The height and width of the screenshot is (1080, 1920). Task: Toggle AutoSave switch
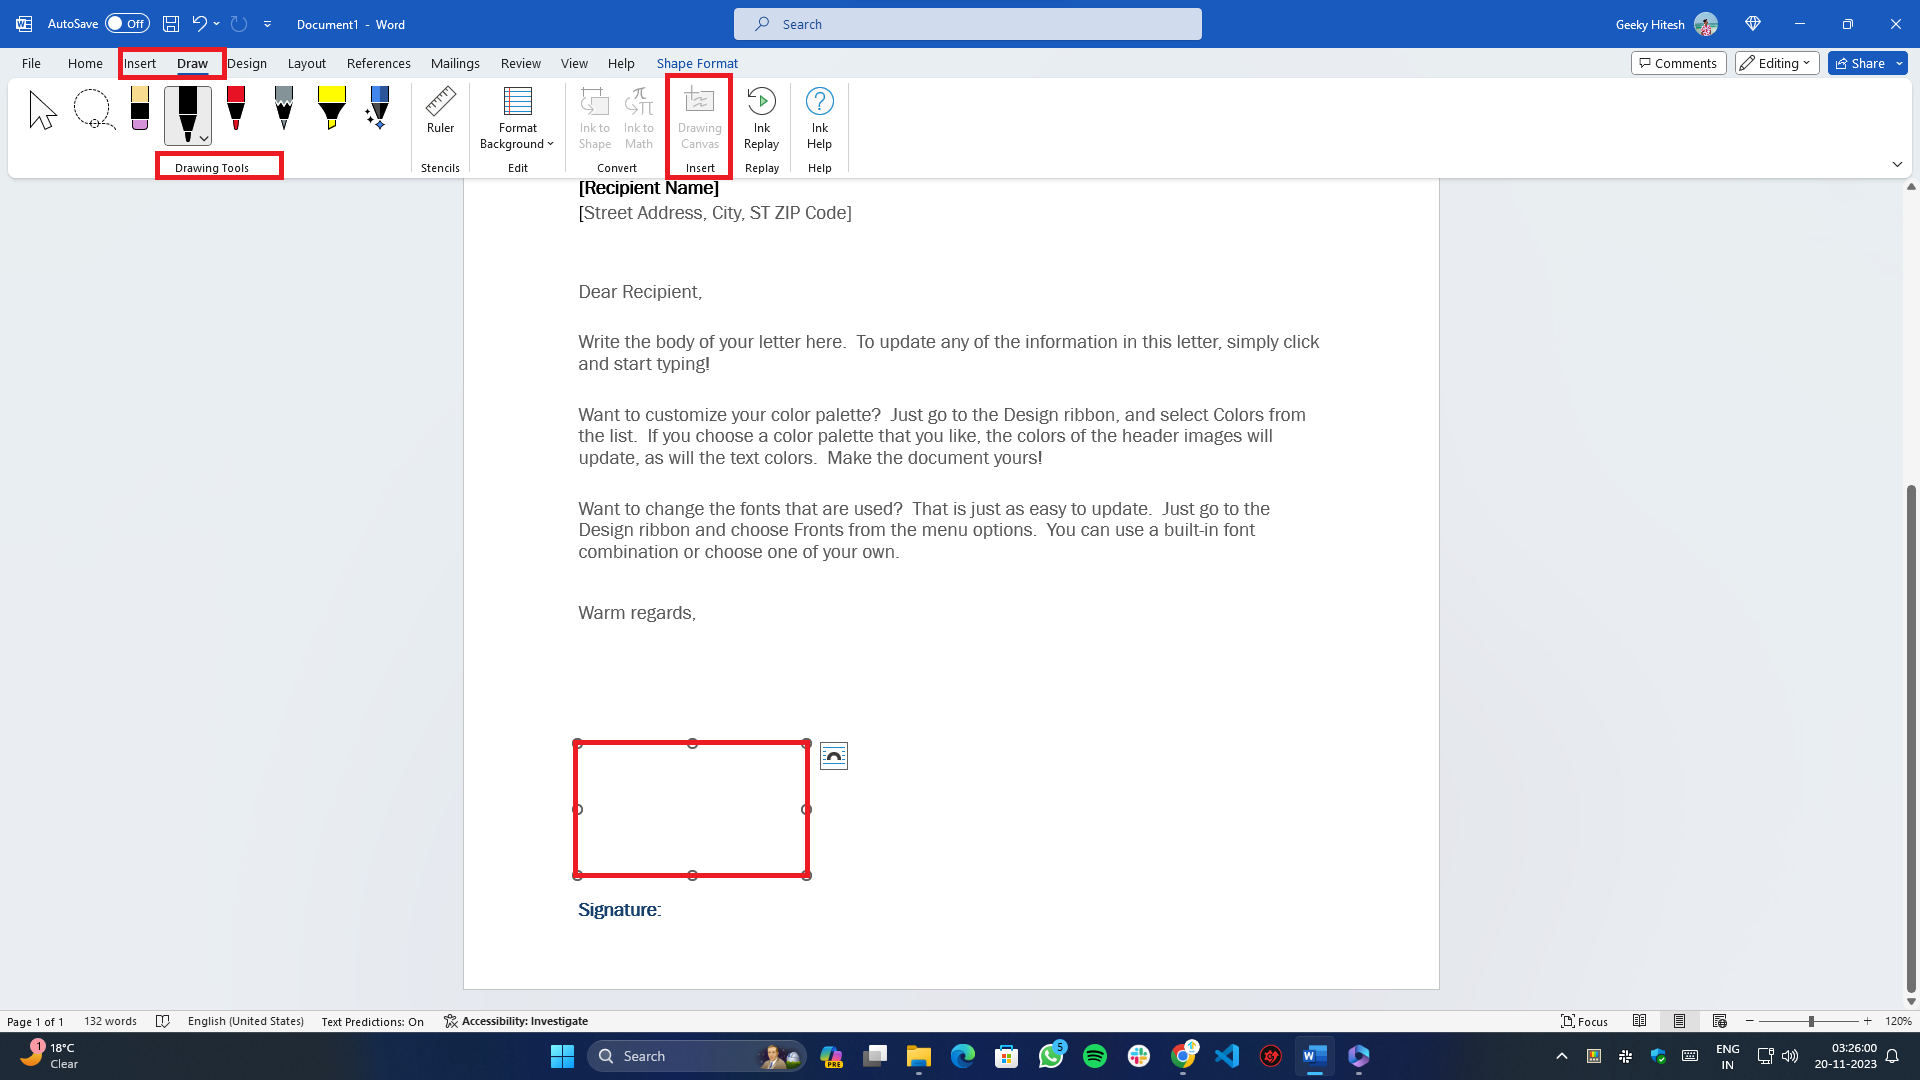pos(127,24)
